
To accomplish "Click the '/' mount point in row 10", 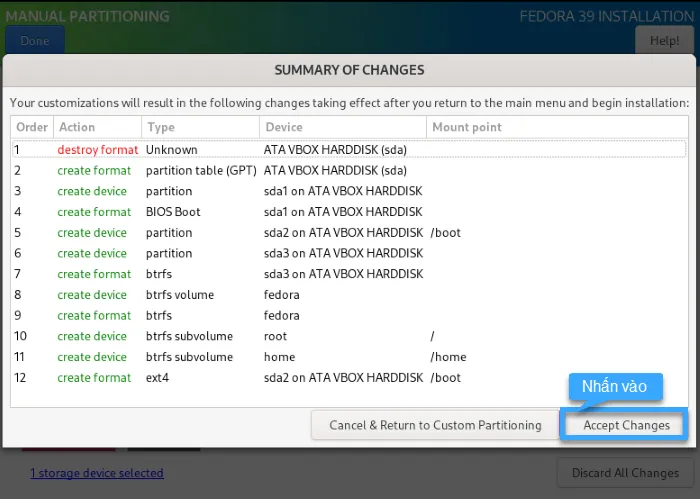I will (432, 336).
